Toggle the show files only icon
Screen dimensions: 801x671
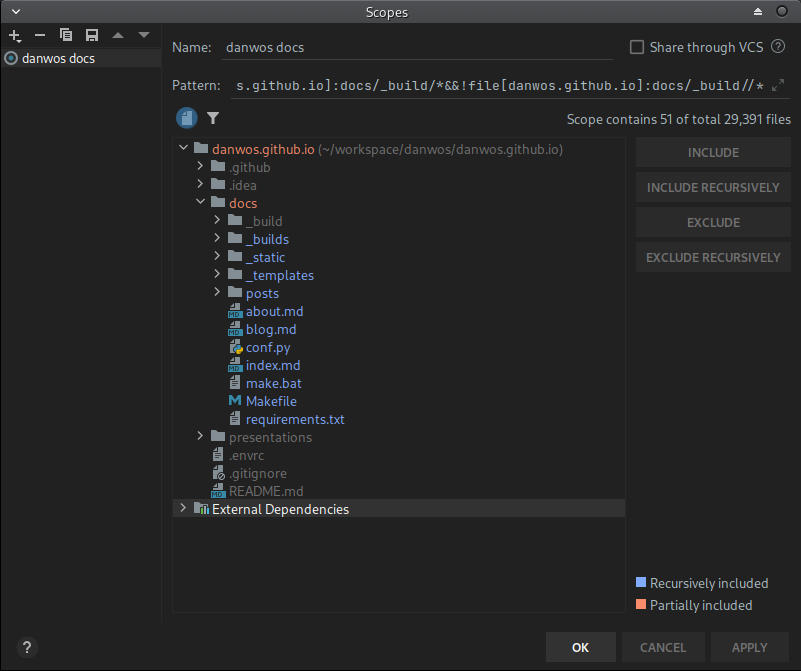pos(187,118)
